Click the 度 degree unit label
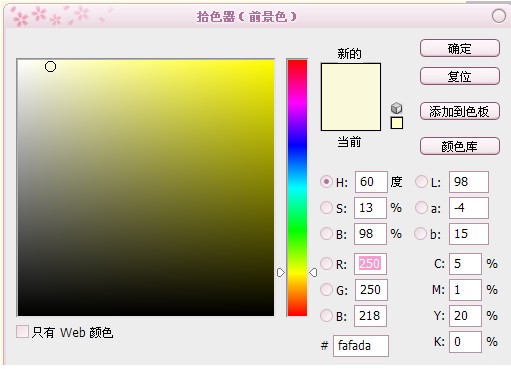511x369 pixels. (x=396, y=182)
